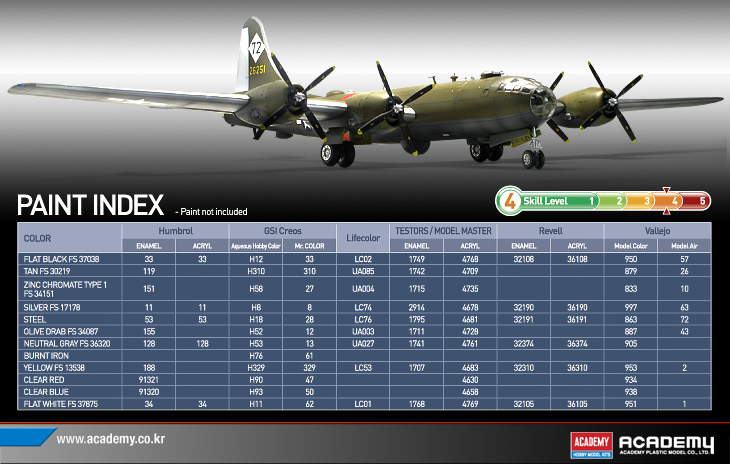Screen dimensions: 730x464
Task: Select the BURNT IRON row label
Action: pyautogui.click(x=46, y=356)
